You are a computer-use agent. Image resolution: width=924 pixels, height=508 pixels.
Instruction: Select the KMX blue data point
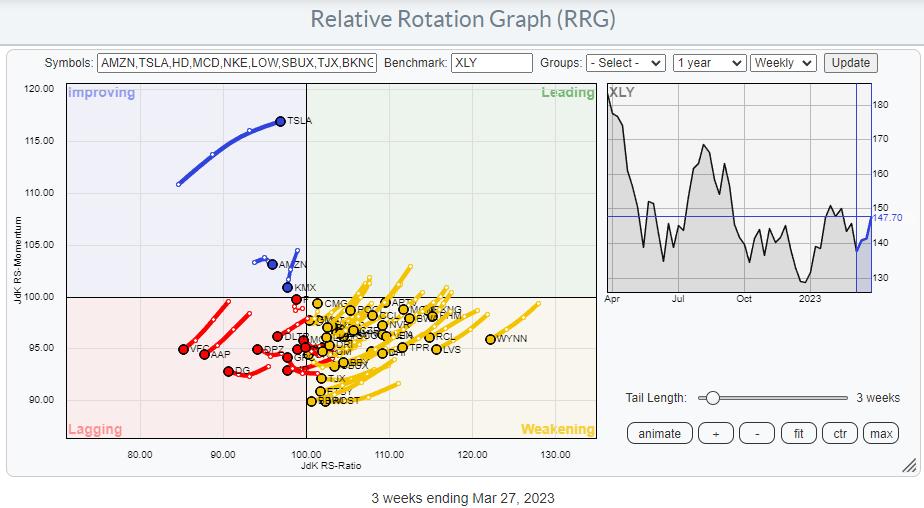[x=288, y=287]
